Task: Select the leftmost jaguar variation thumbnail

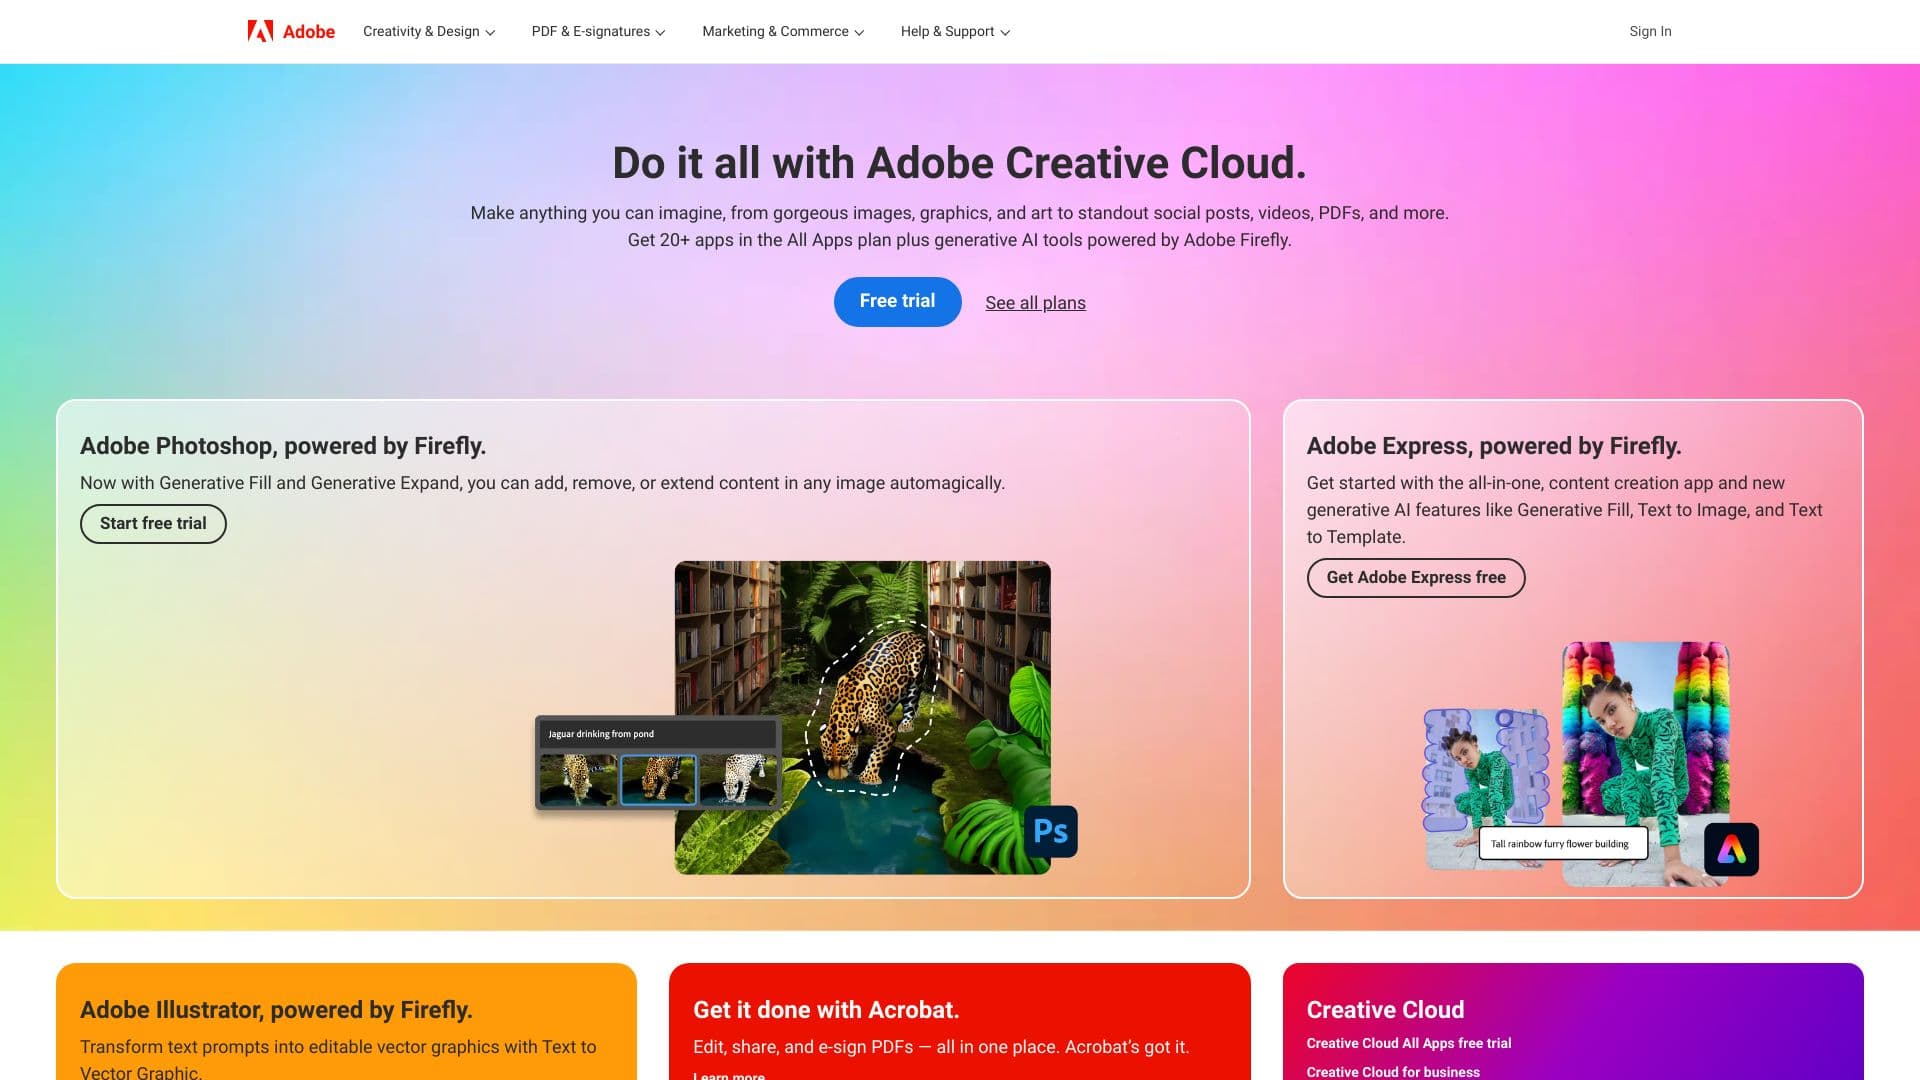Action: coord(579,781)
